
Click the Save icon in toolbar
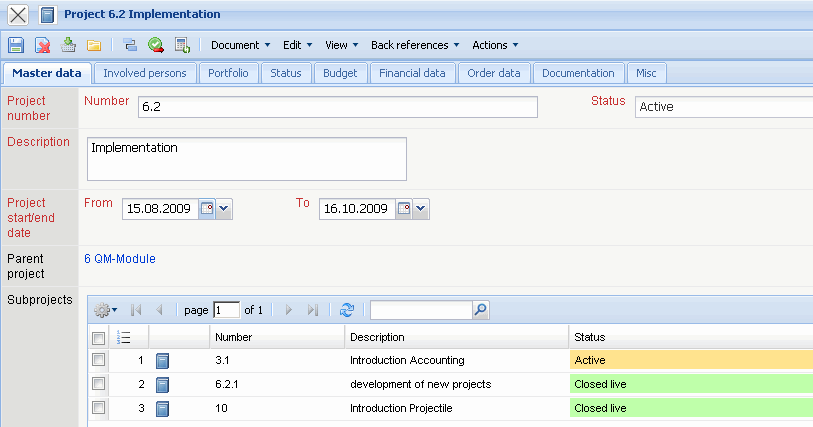16,45
